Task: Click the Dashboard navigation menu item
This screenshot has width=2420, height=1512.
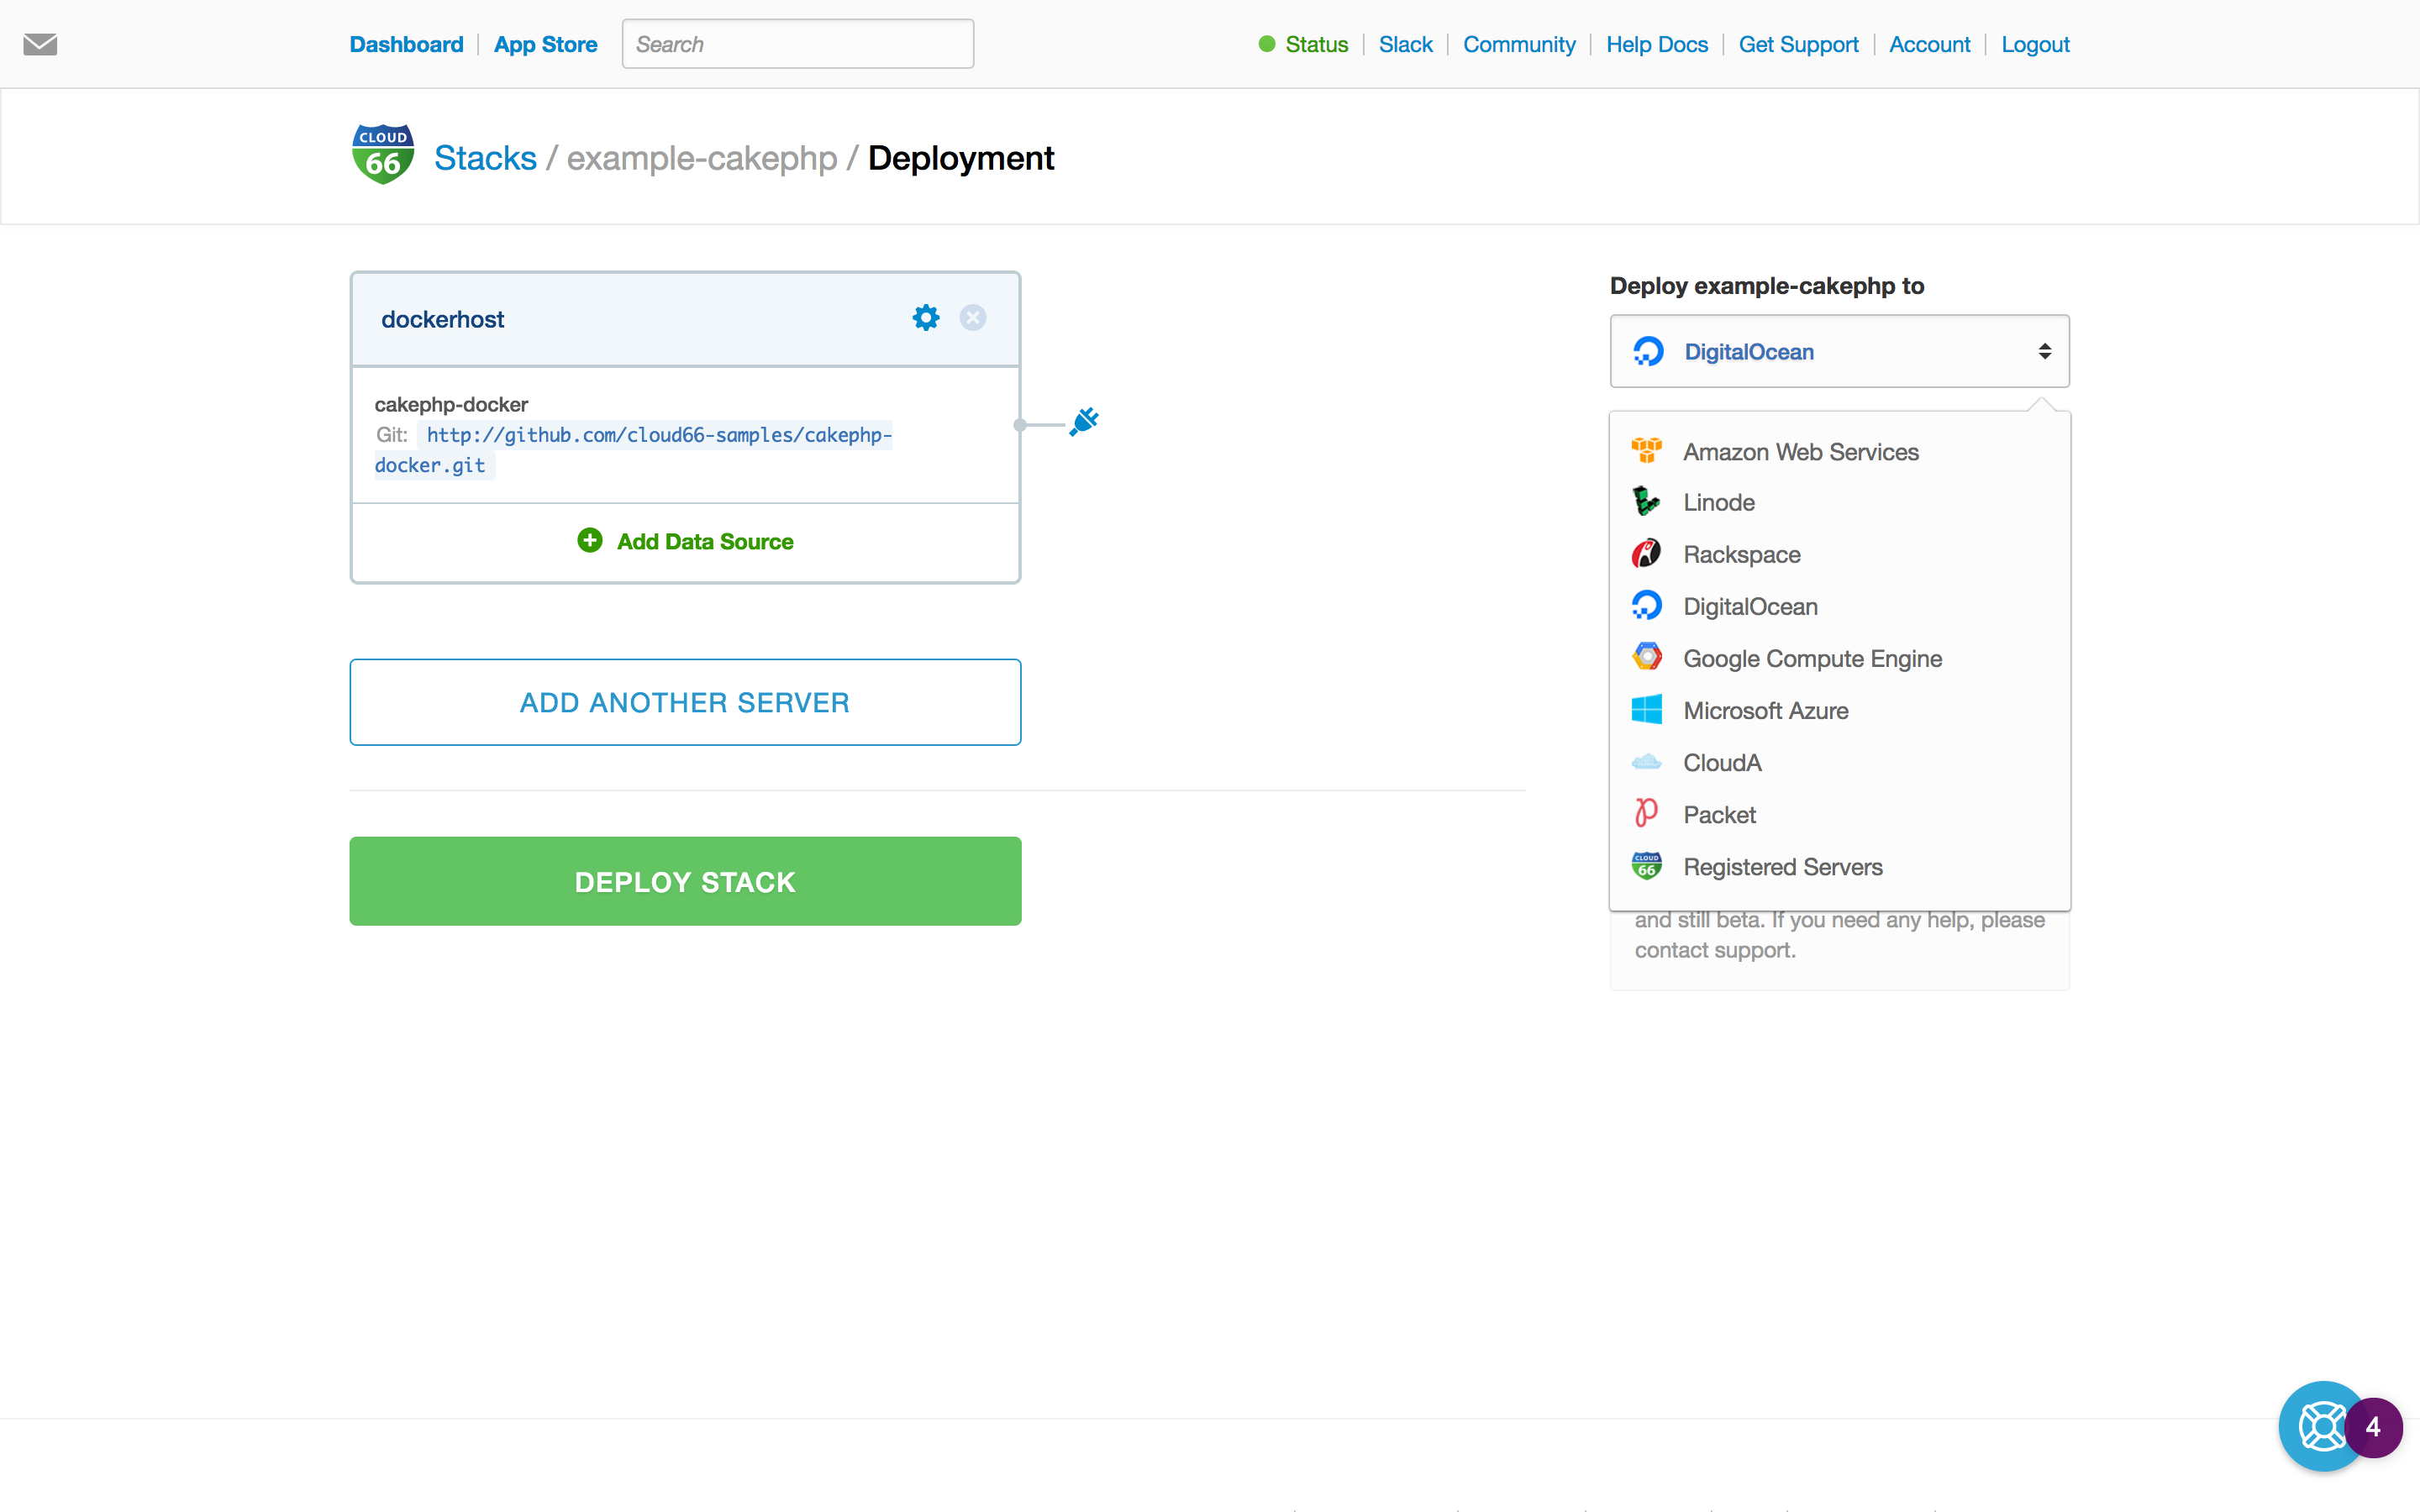Action: (408, 42)
